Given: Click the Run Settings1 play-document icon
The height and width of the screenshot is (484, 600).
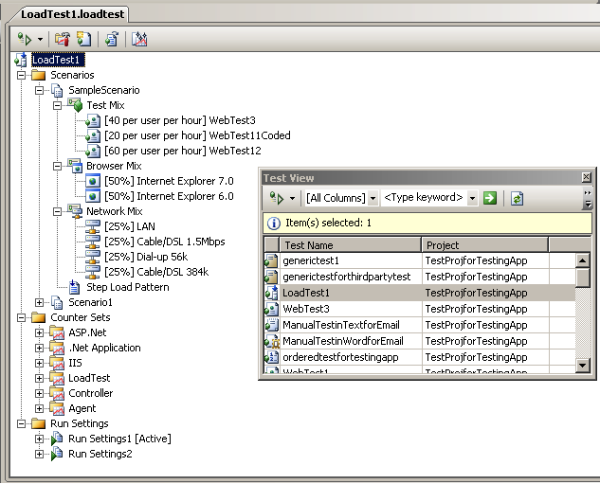Looking at the screenshot, I should pos(57,438).
